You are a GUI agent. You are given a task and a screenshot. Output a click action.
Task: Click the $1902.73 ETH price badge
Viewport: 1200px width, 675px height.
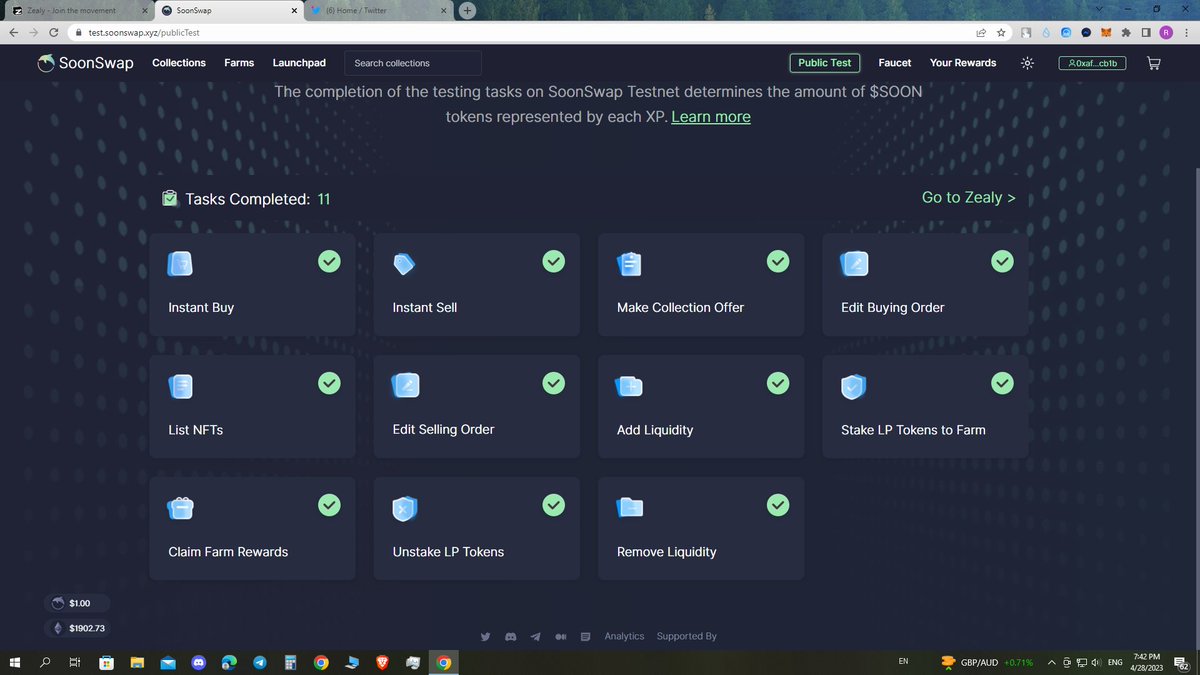77,629
